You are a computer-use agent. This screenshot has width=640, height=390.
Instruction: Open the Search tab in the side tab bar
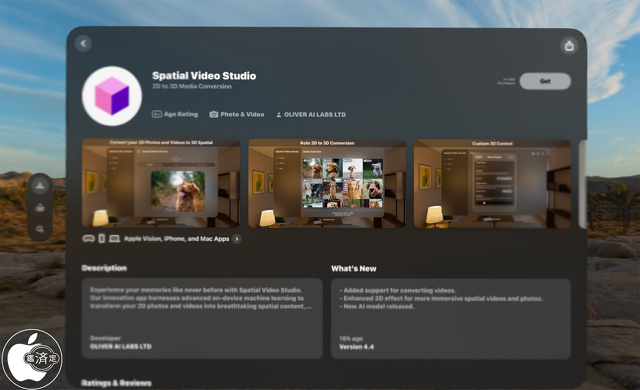tap(40, 229)
